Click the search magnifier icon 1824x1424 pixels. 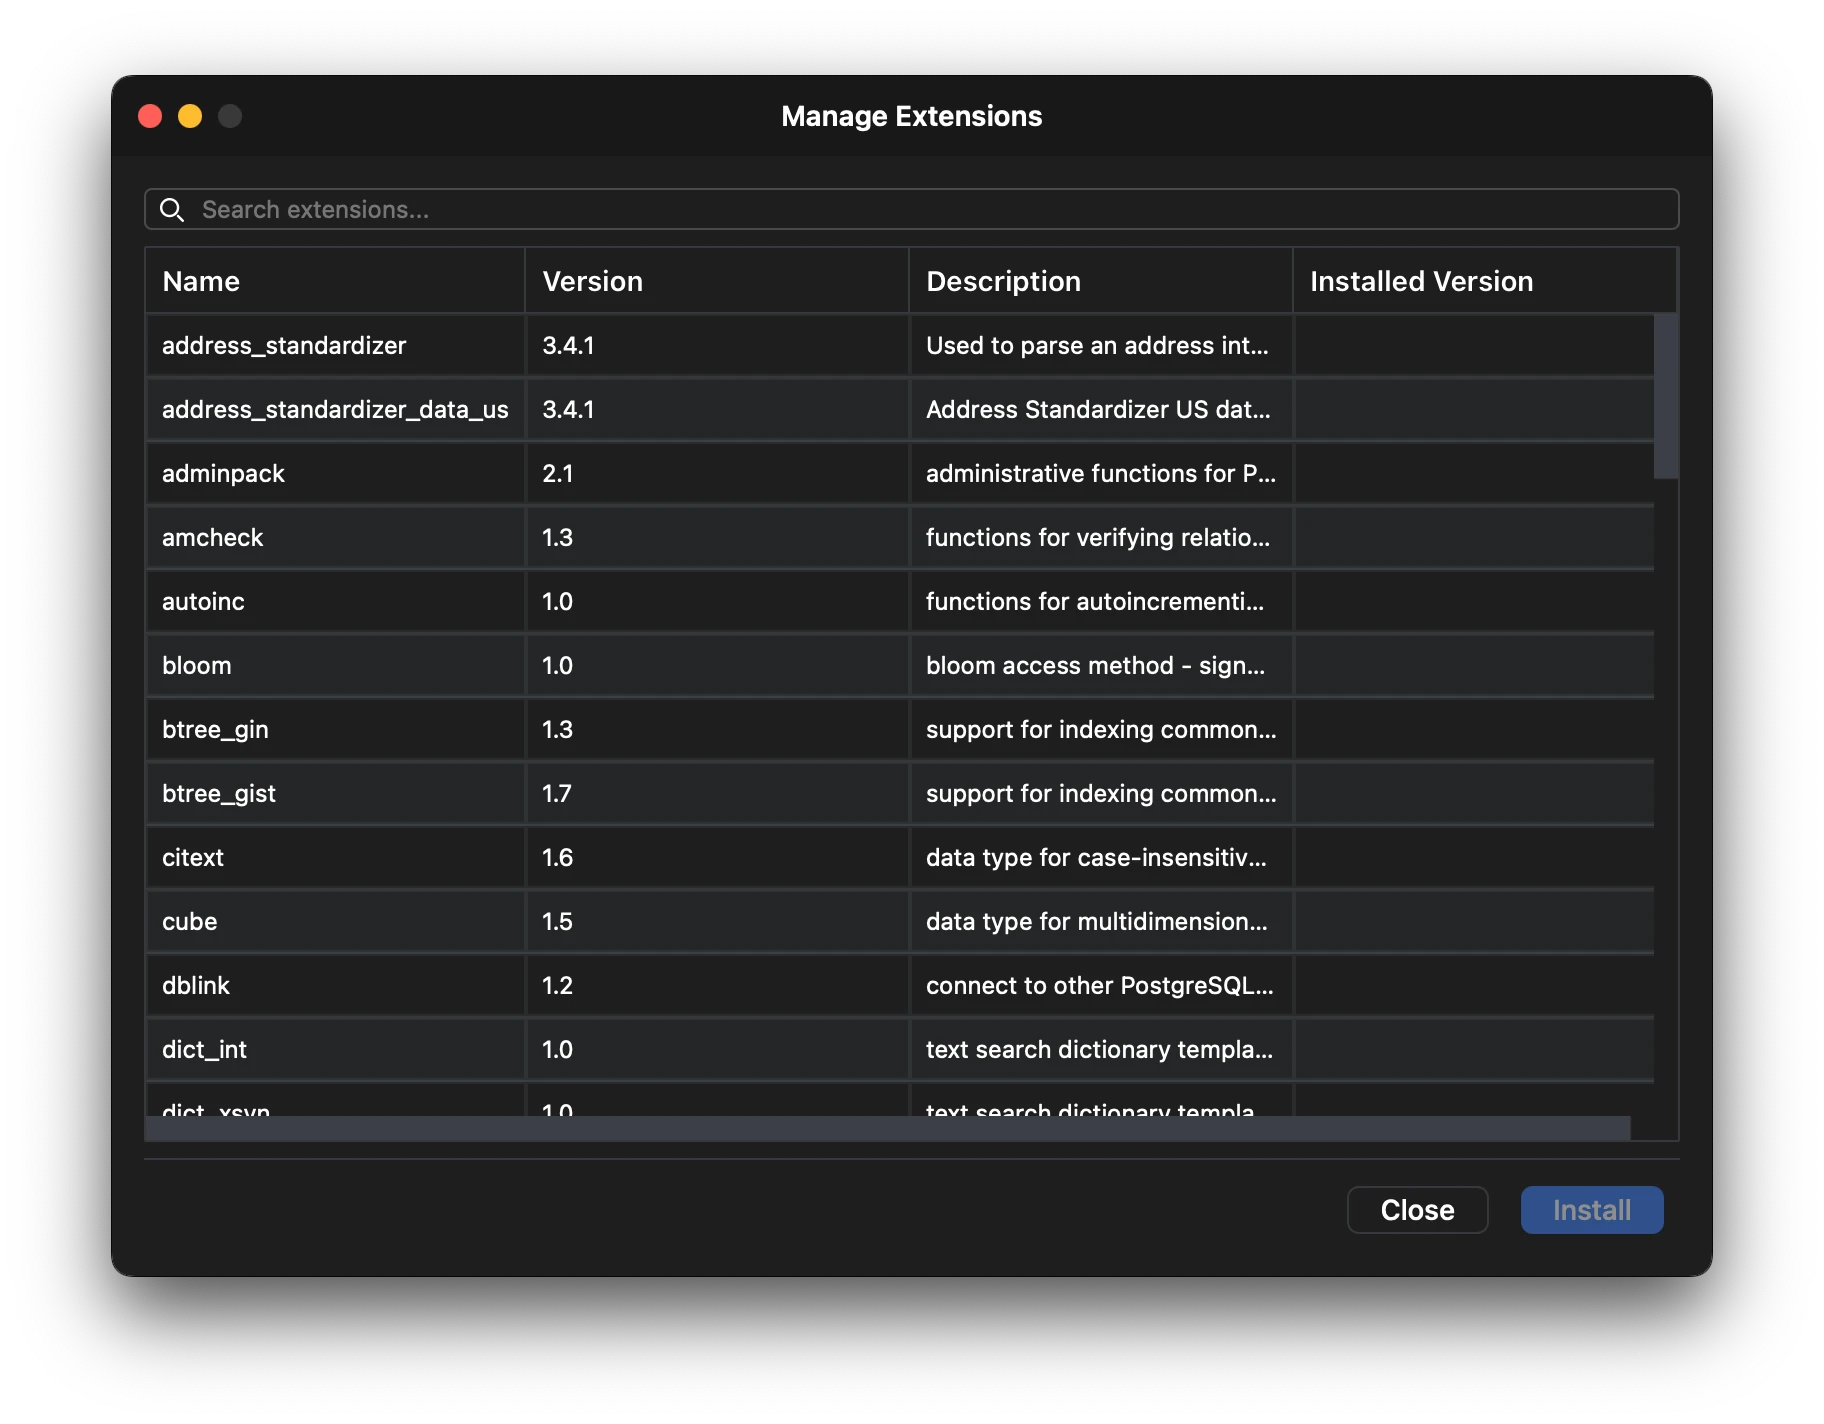[172, 210]
